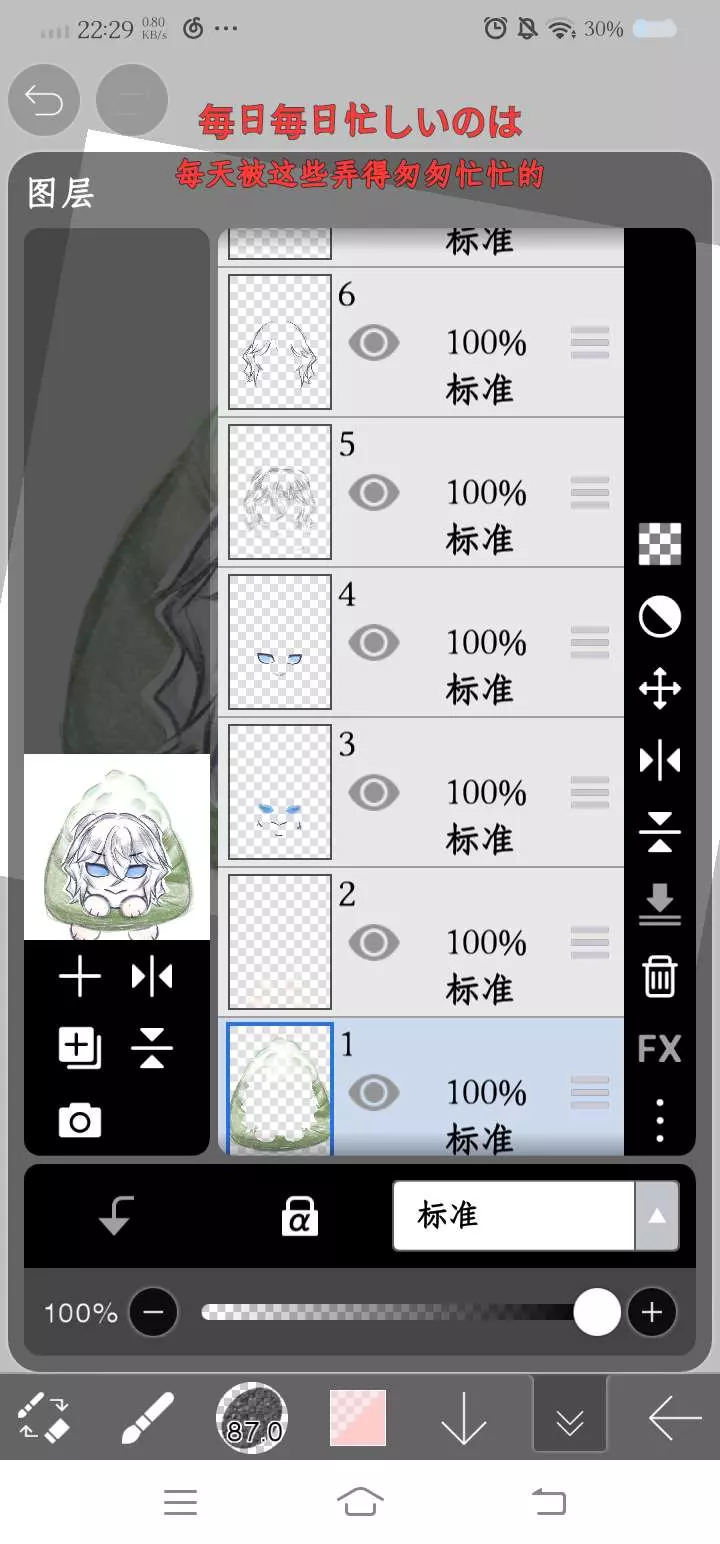Click the opacity slider handle
The height and width of the screenshot is (1544, 720).
coord(597,1312)
